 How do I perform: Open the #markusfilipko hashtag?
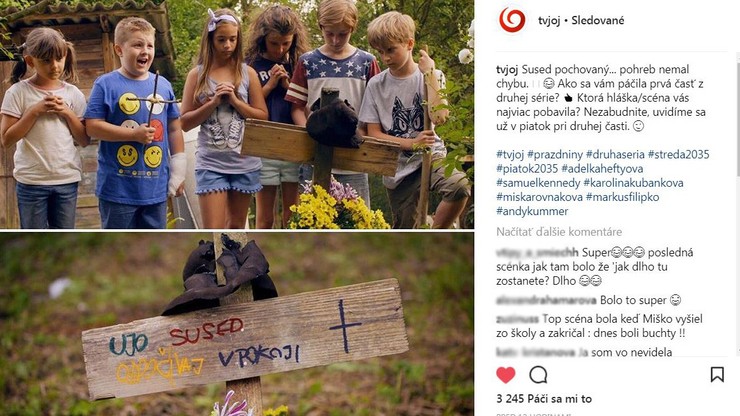[x=622, y=197]
